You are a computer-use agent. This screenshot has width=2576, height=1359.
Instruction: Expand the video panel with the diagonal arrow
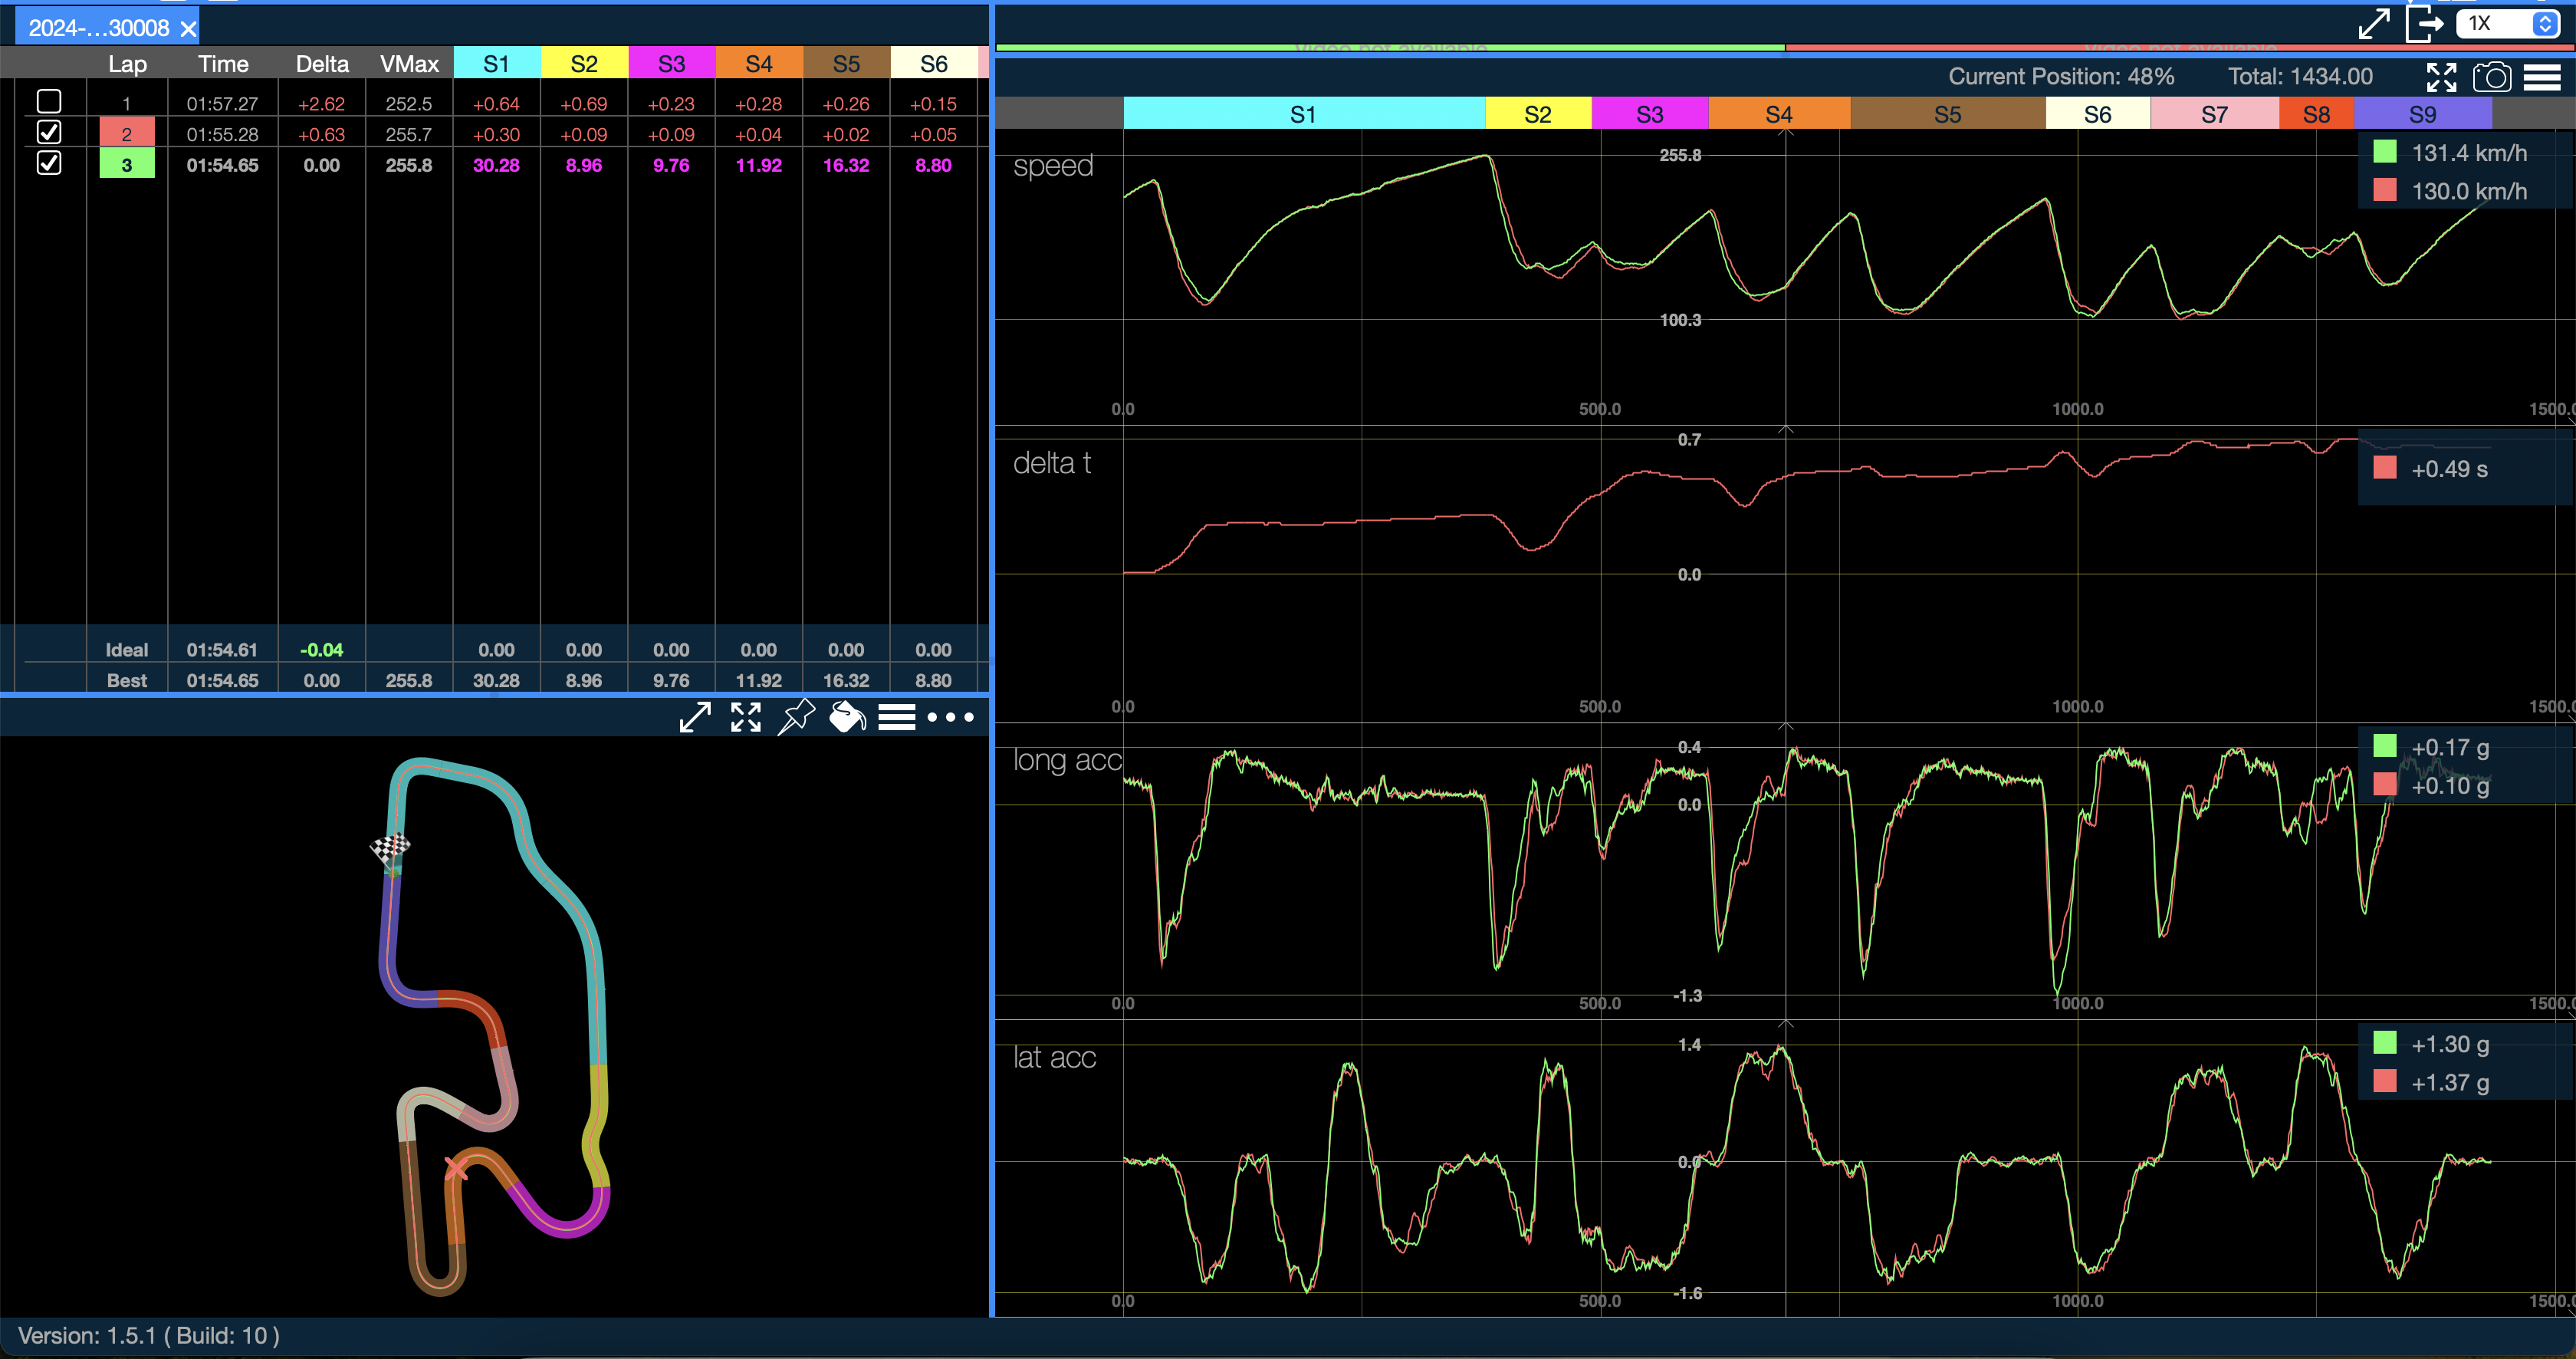[x=2374, y=24]
